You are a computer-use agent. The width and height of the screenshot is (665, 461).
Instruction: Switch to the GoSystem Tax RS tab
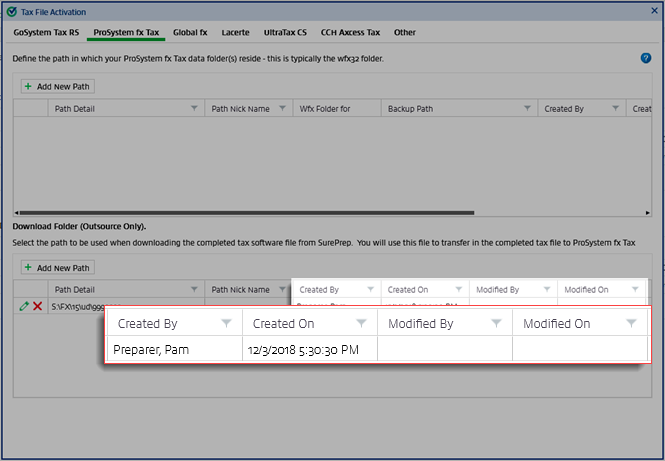click(x=46, y=33)
